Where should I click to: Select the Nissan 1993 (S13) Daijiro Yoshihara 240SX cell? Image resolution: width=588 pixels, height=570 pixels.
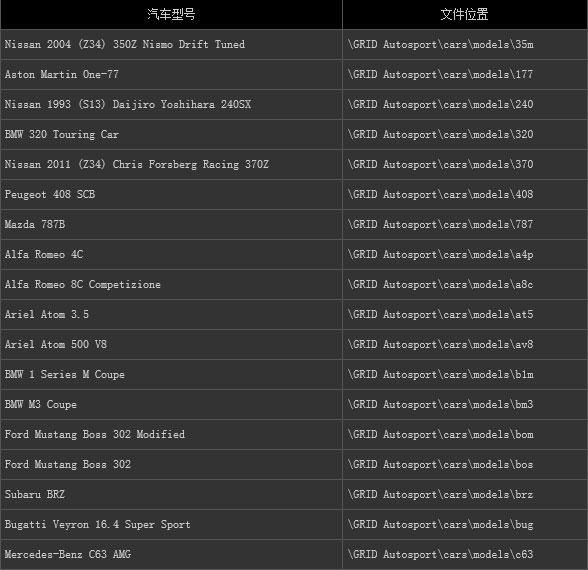coord(171,105)
